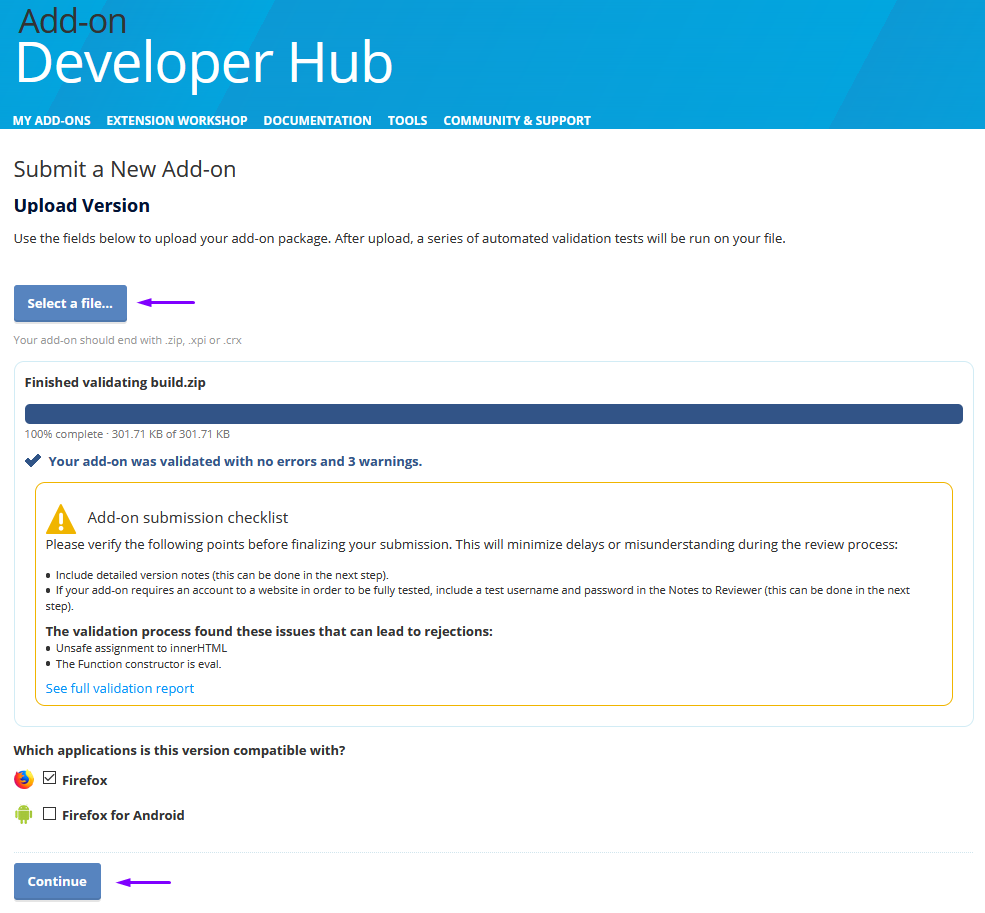Open the MY ADD-ONS menu
Viewport: 985px width, 913px height.
[x=52, y=121]
